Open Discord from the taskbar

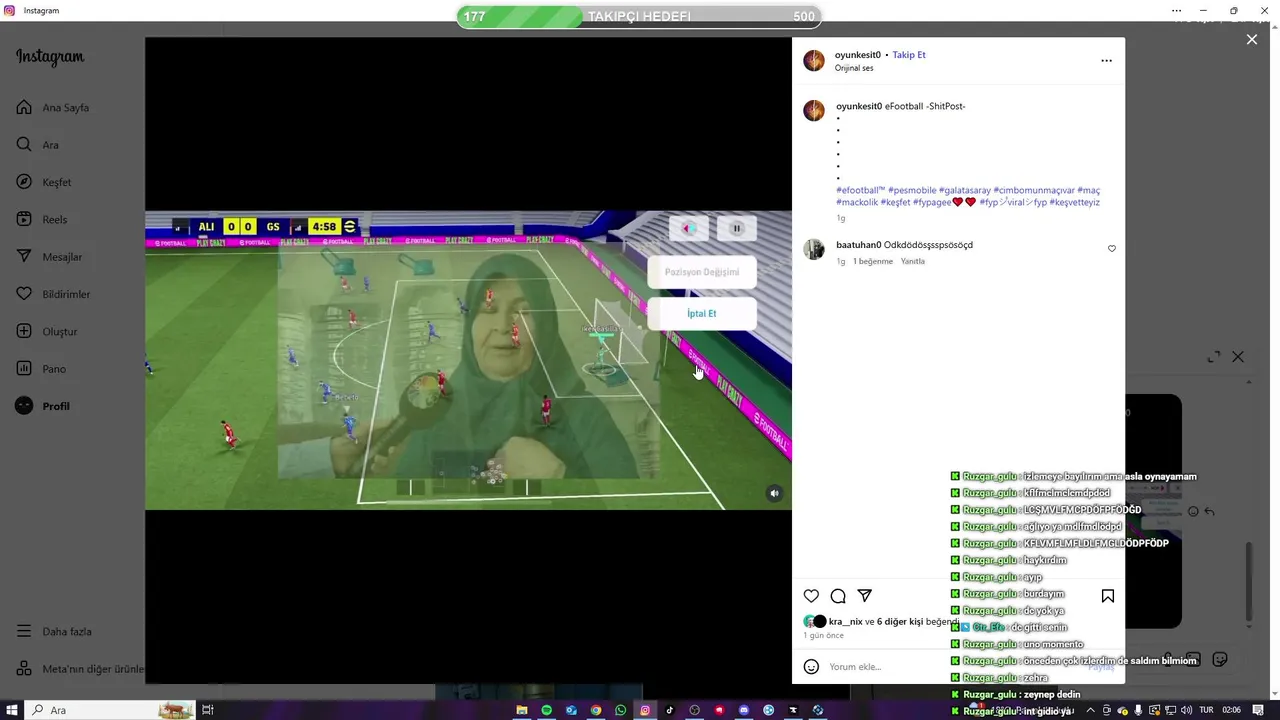tap(744, 710)
